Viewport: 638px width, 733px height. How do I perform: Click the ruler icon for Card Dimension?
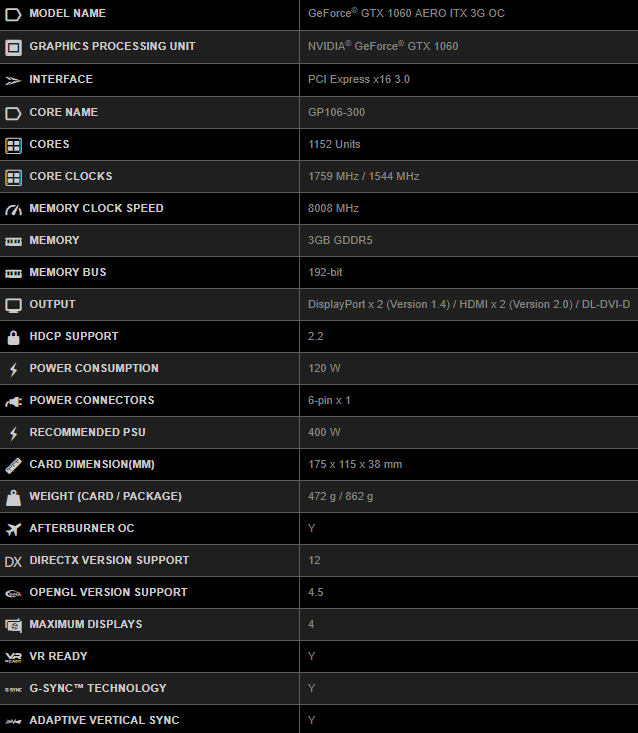13,465
